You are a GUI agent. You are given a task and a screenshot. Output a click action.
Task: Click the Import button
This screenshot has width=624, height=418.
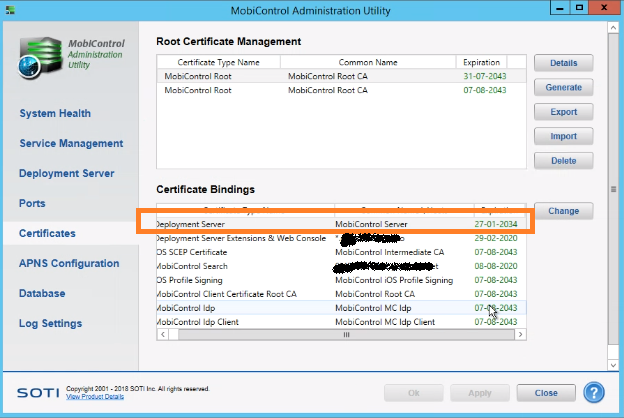tap(564, 136)
